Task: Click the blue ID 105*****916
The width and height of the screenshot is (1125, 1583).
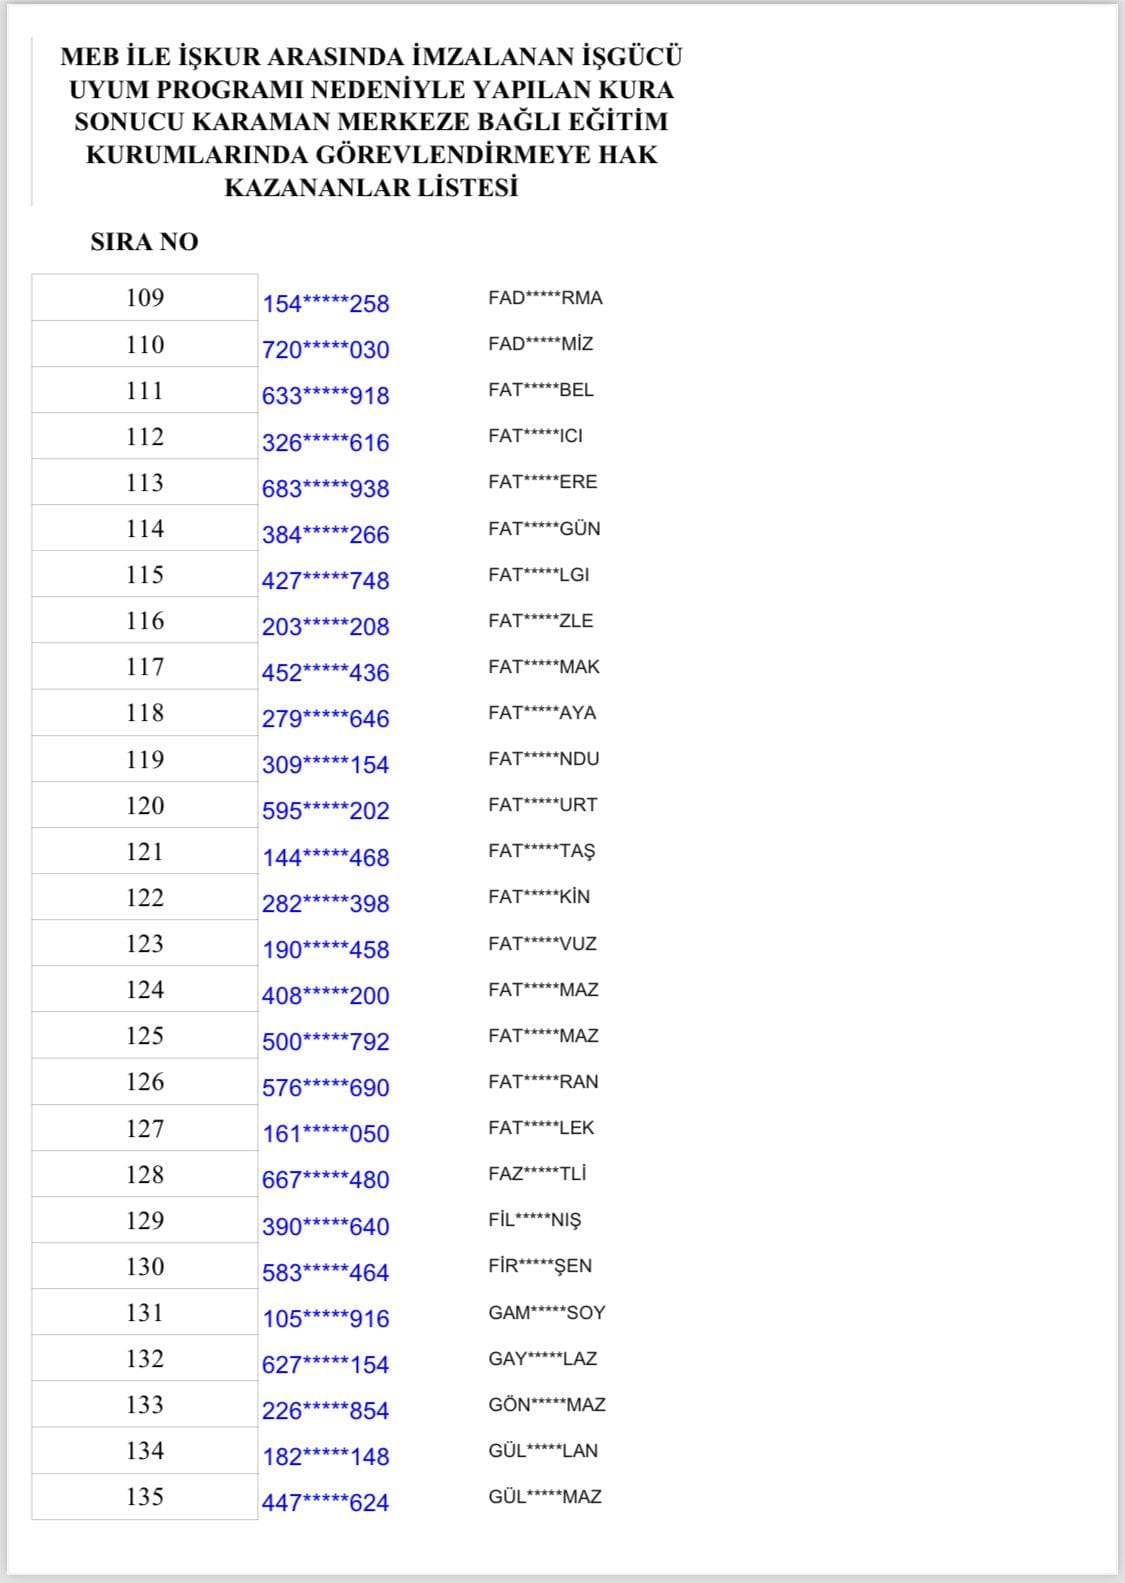Action: (x=326, y=1319)
